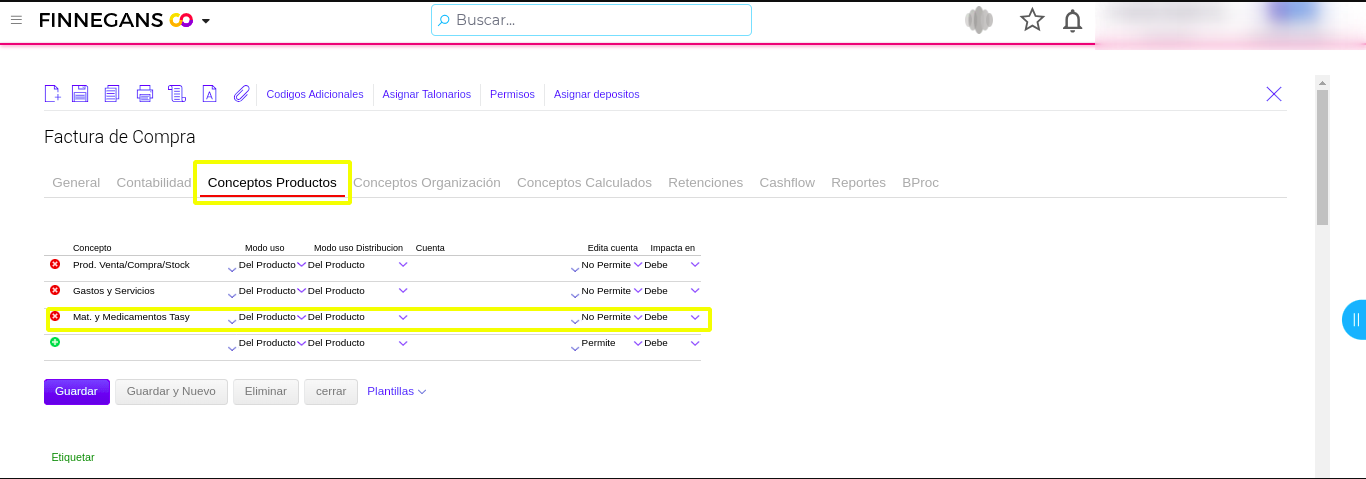Screen dimensions: 1366x479
Task: Click the page with letter A icon
Action: pos(209,94)
